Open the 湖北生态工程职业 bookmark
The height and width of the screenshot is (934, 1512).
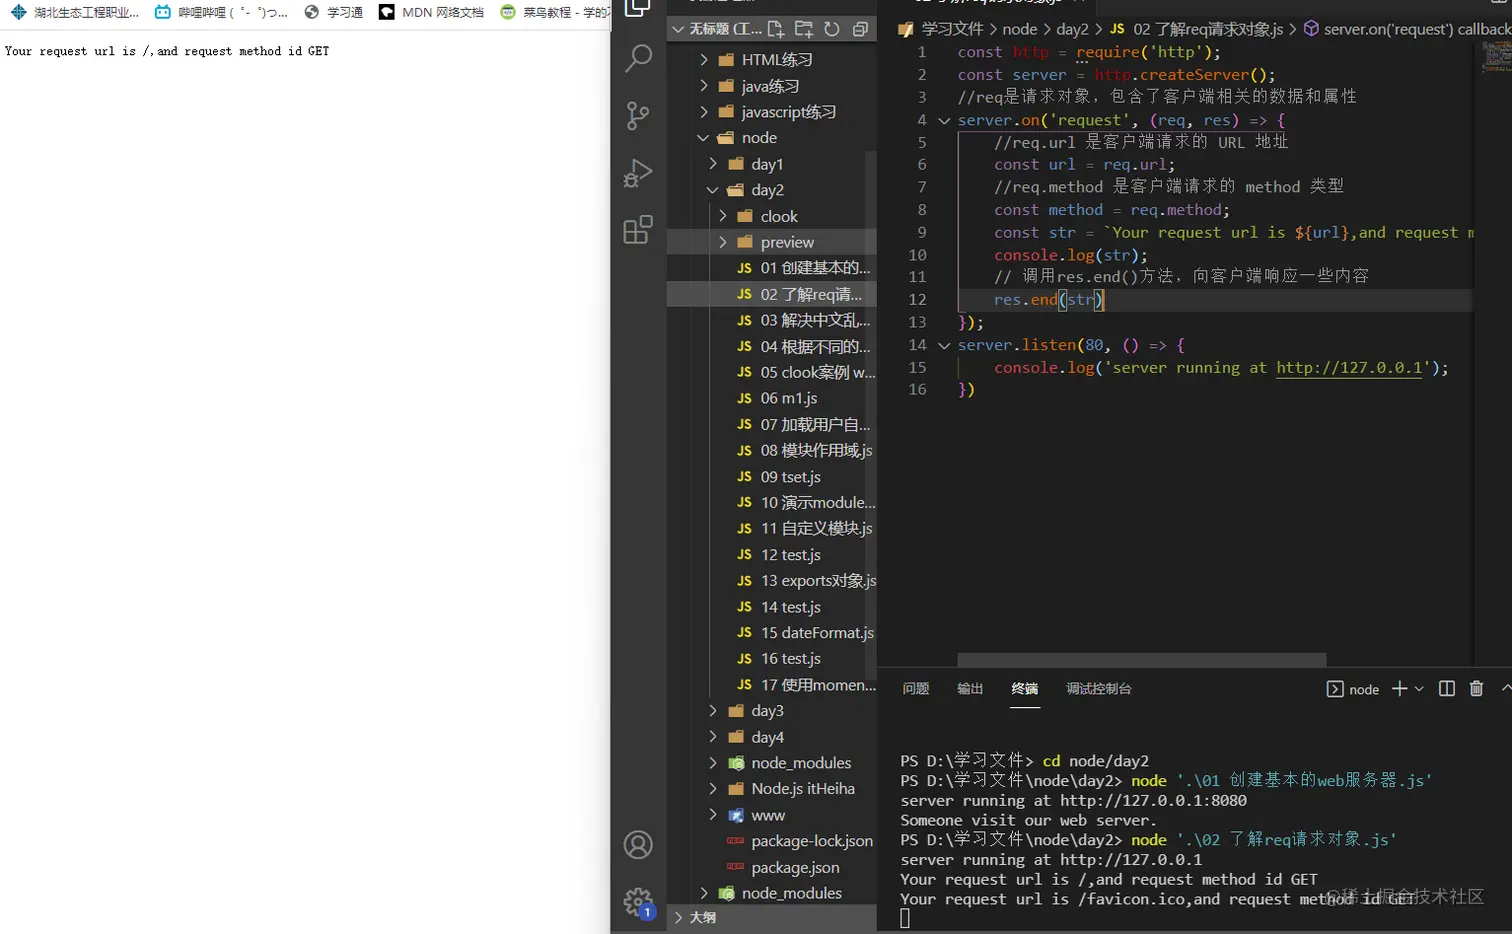click(x=75, y=12)
